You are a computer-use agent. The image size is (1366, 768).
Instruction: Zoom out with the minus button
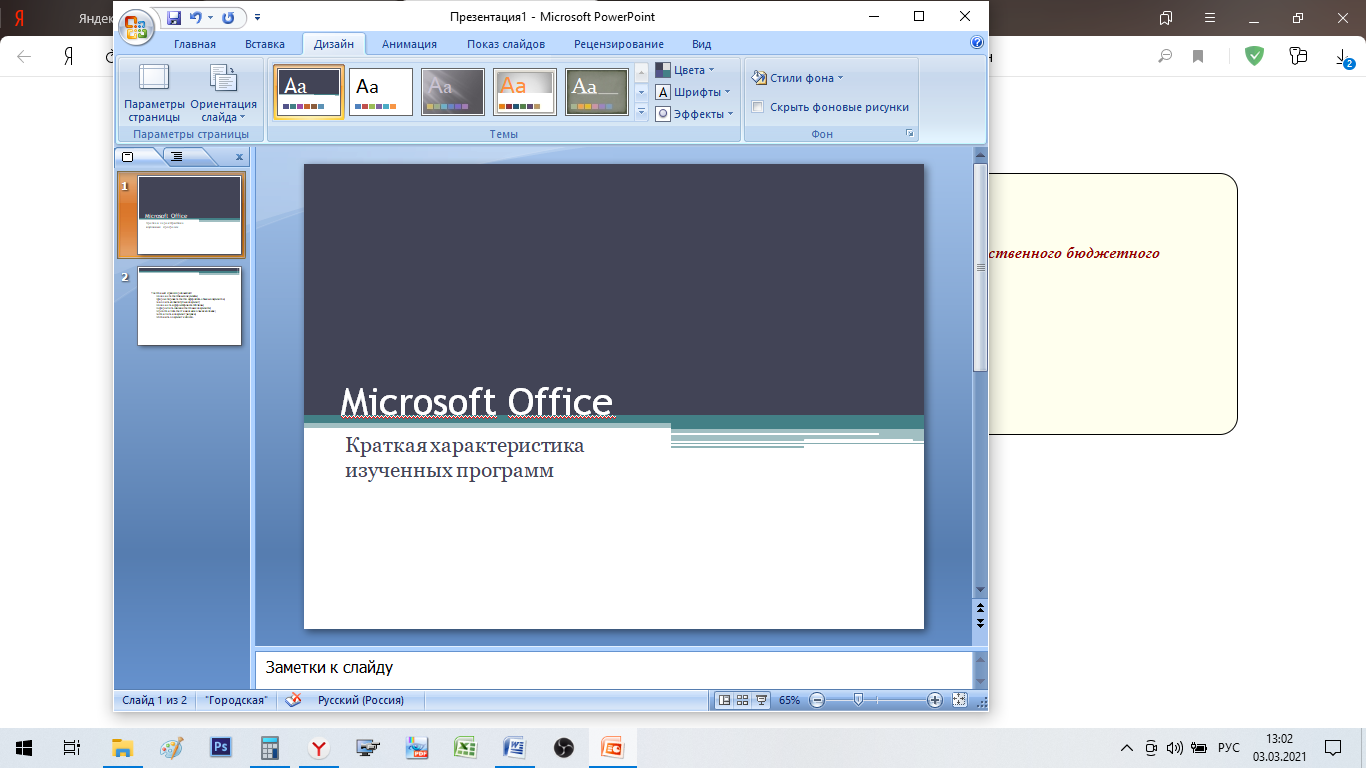[x=817, y=700]
